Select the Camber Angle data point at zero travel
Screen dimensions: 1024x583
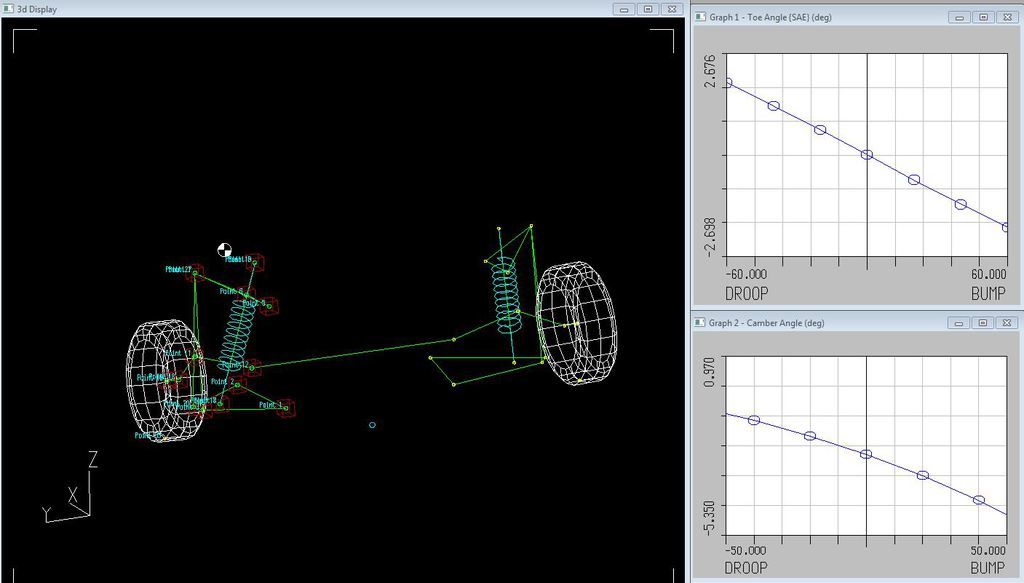click(866, 454)
